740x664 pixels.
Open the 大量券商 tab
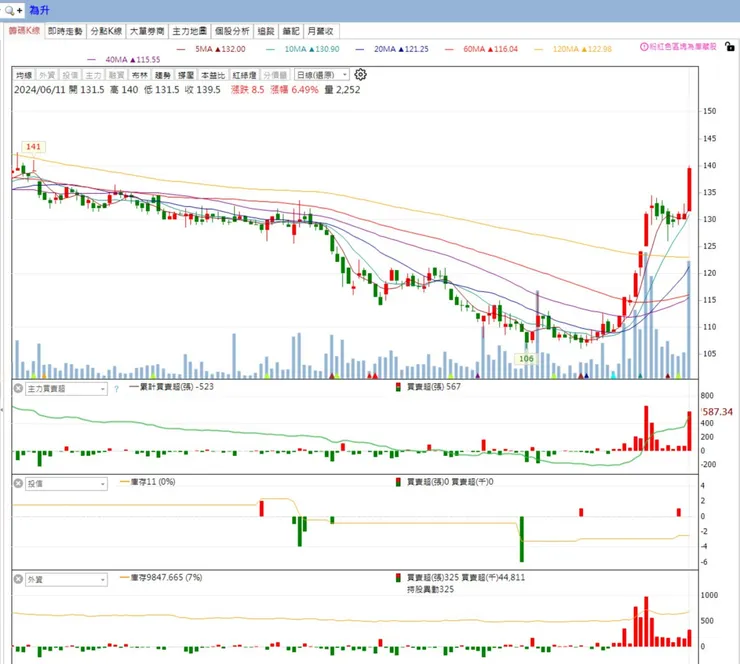point(147,31)
